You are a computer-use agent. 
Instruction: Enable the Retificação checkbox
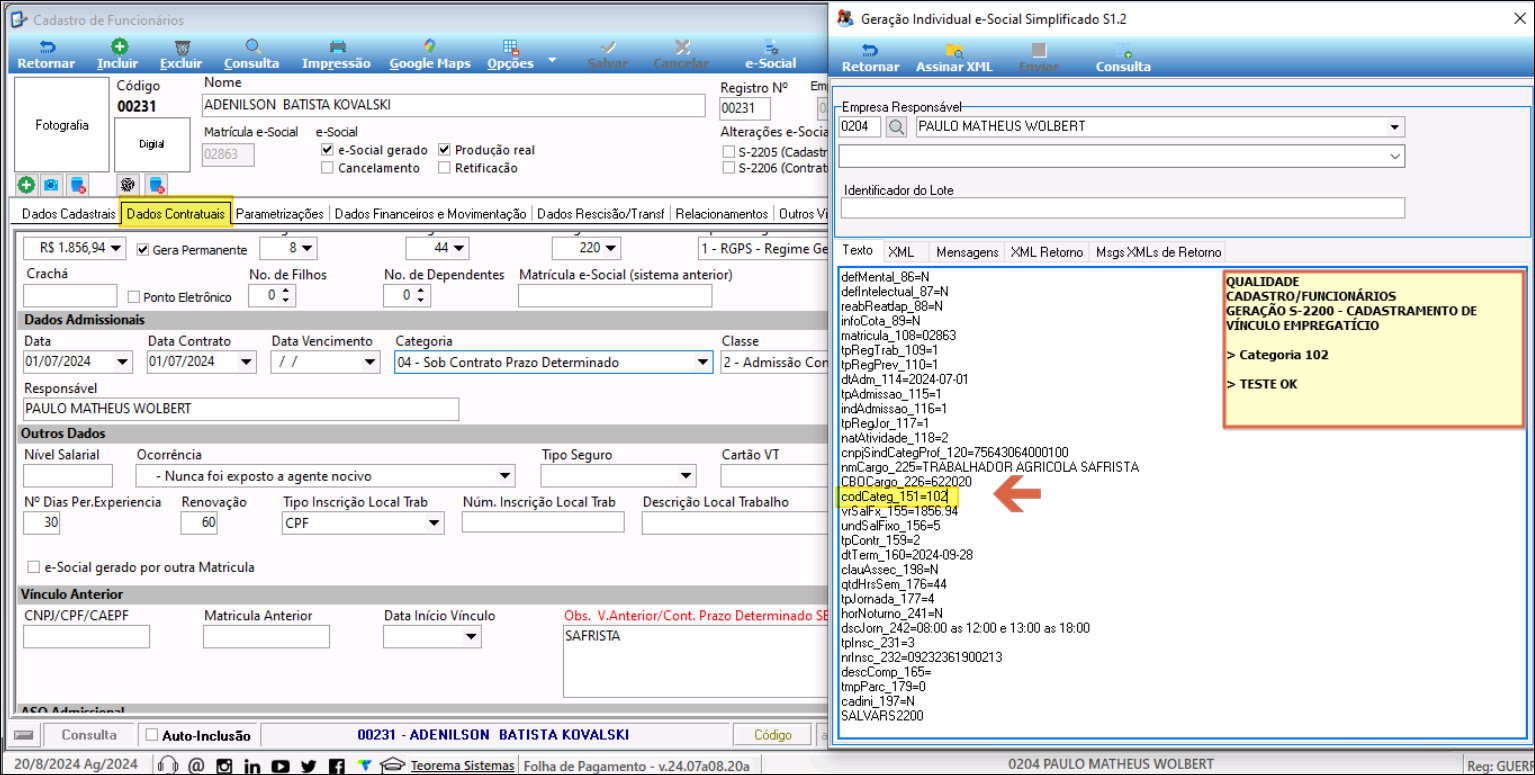[444, 168]
